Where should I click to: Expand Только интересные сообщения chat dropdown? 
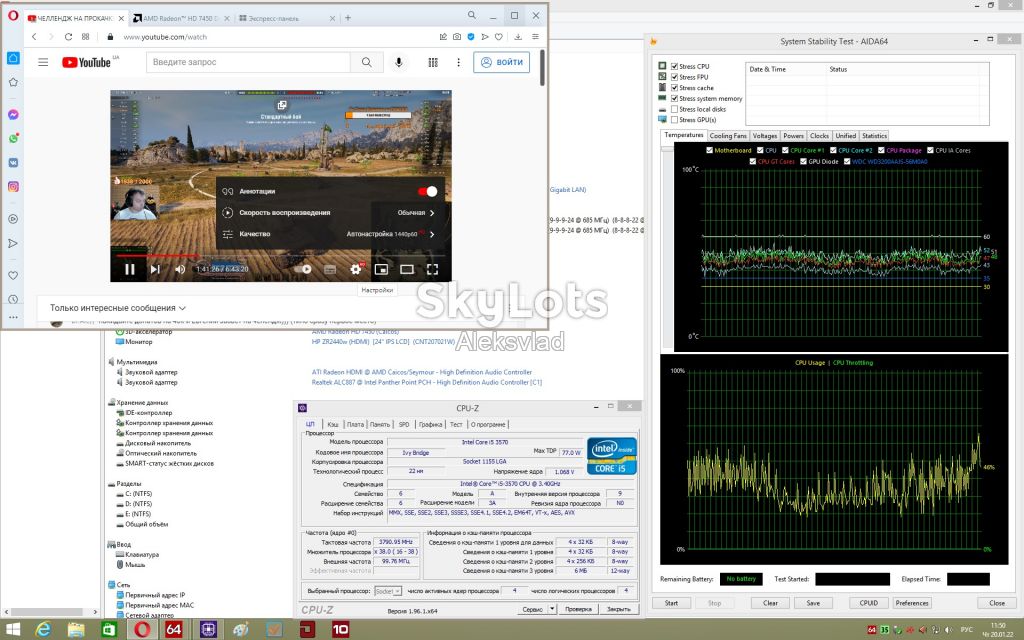click(118, 308)
